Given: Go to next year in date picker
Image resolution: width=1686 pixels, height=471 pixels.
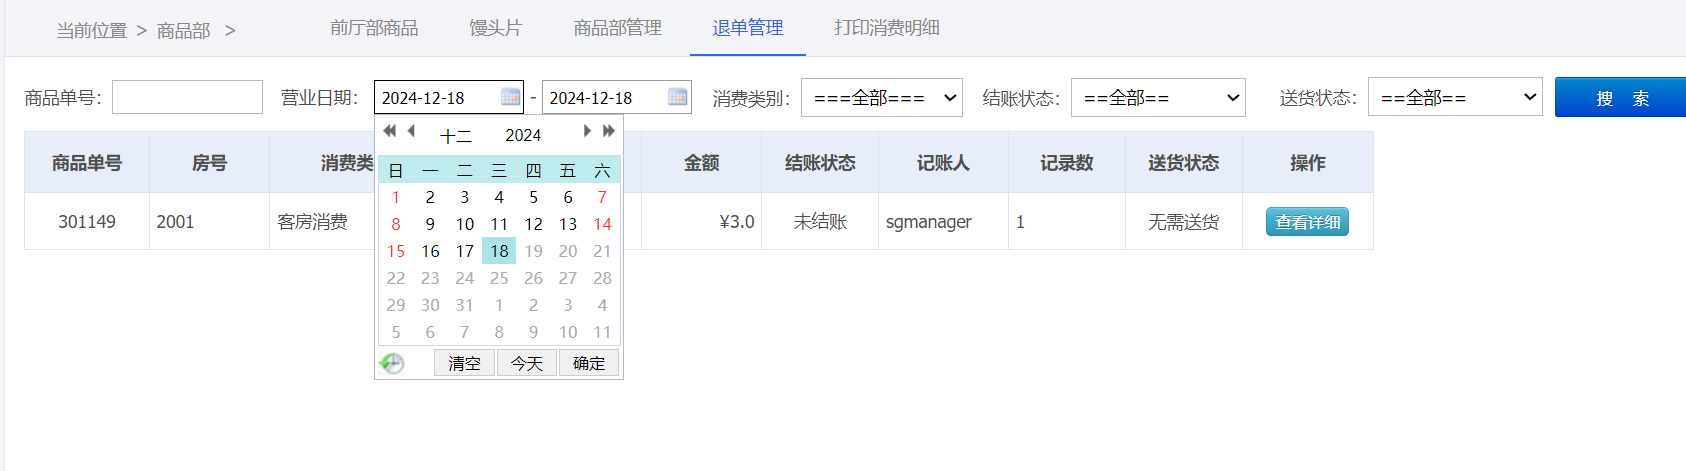Looking at the screenshot, I should tap(608, 131).
